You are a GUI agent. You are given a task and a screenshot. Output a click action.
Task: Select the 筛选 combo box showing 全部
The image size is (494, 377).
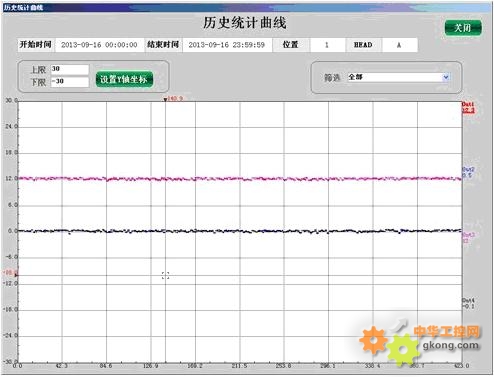pos(399,77)
